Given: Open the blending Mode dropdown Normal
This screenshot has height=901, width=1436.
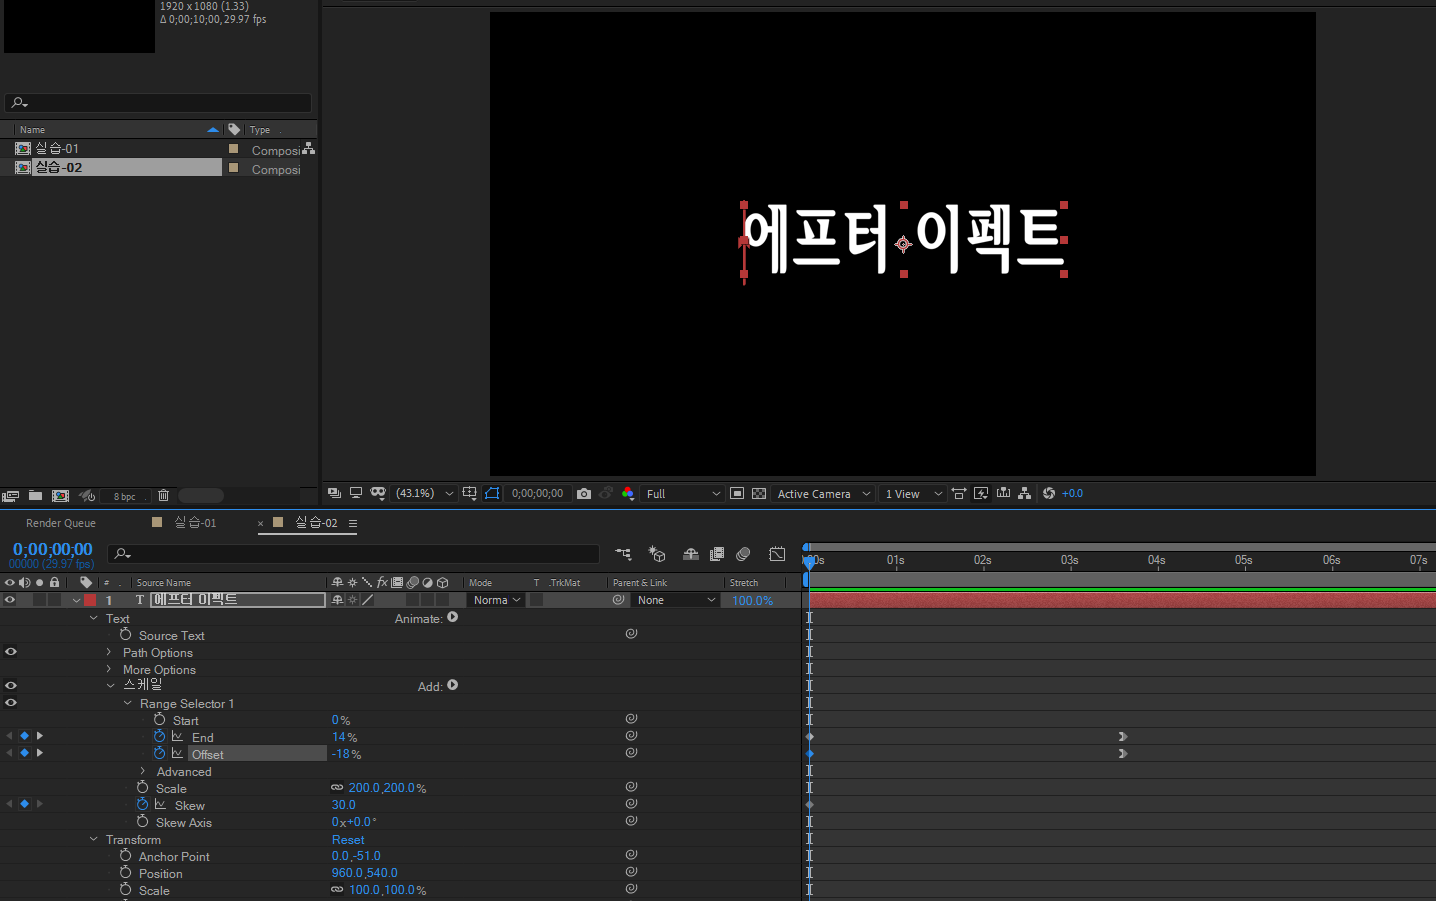Looking at the screenshot, I should [x=496, y=600].
